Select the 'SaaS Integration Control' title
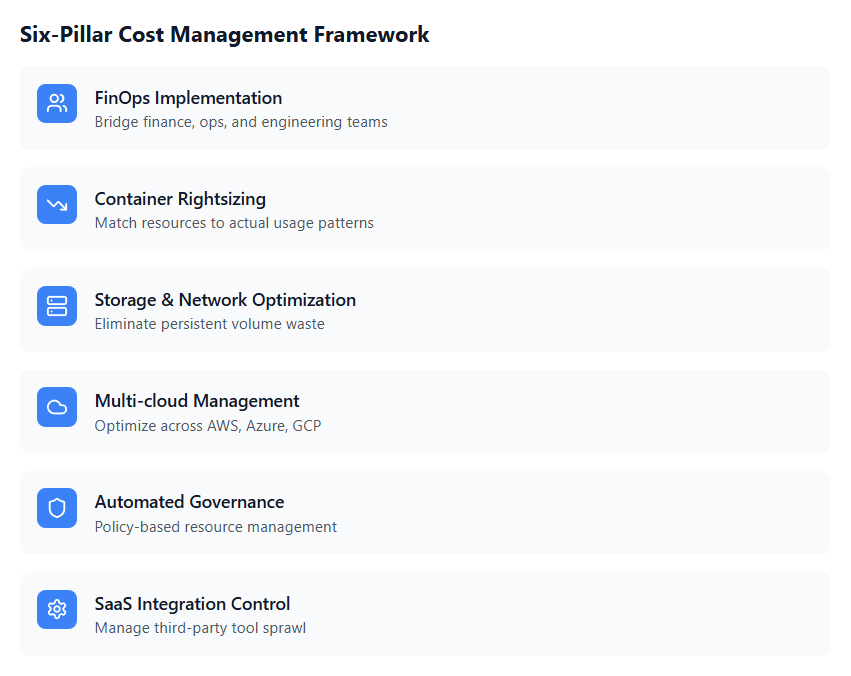Viewport: 851px width, 676px height. pyautogui.click(x=192, y=604)
